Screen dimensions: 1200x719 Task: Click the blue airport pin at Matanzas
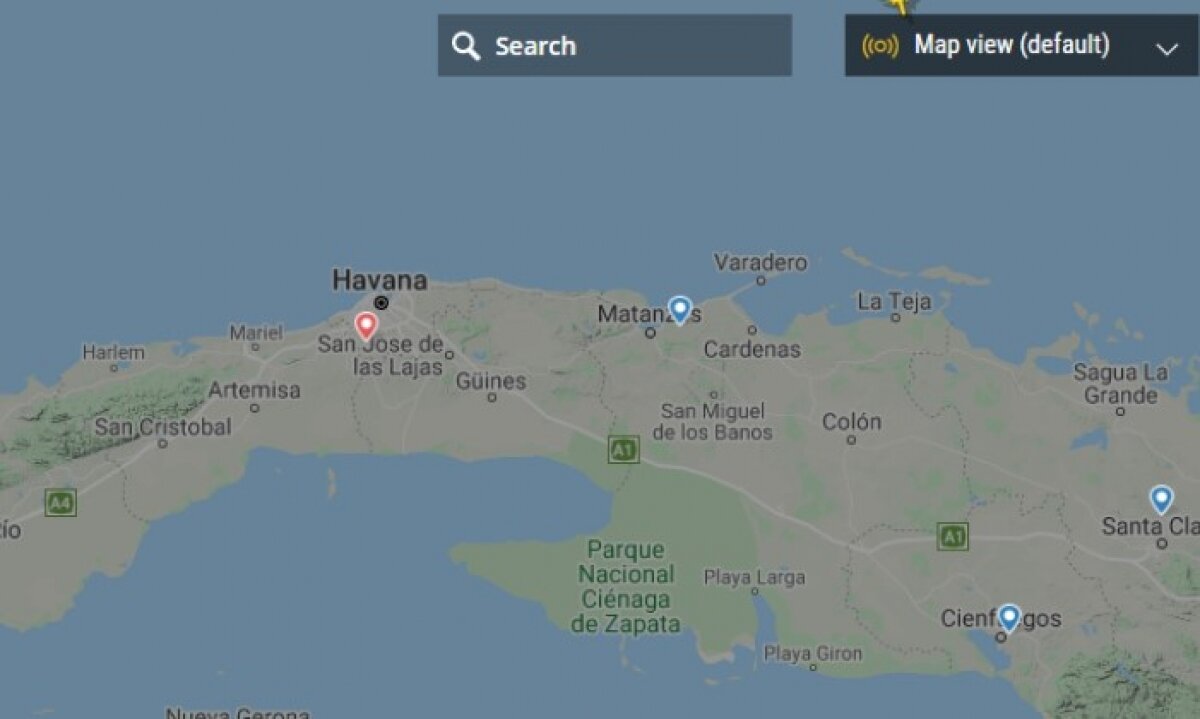pos(680,310)
